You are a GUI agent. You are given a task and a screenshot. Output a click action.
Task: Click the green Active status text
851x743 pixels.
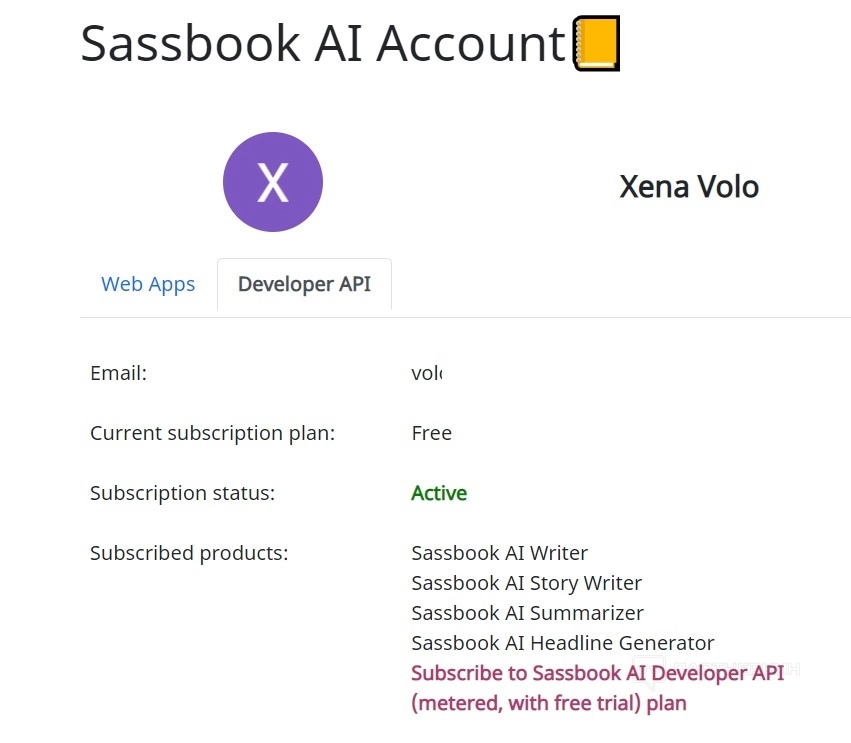[439, 493]
